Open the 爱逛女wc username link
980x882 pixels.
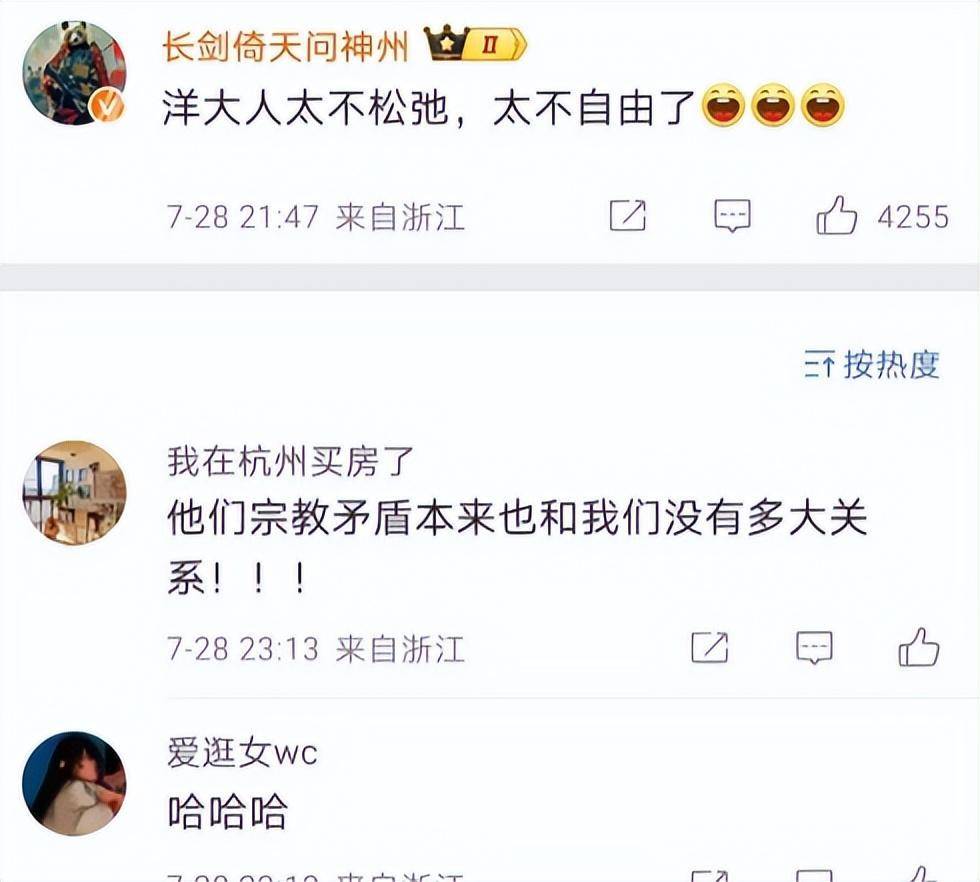[x=242, y=752]
